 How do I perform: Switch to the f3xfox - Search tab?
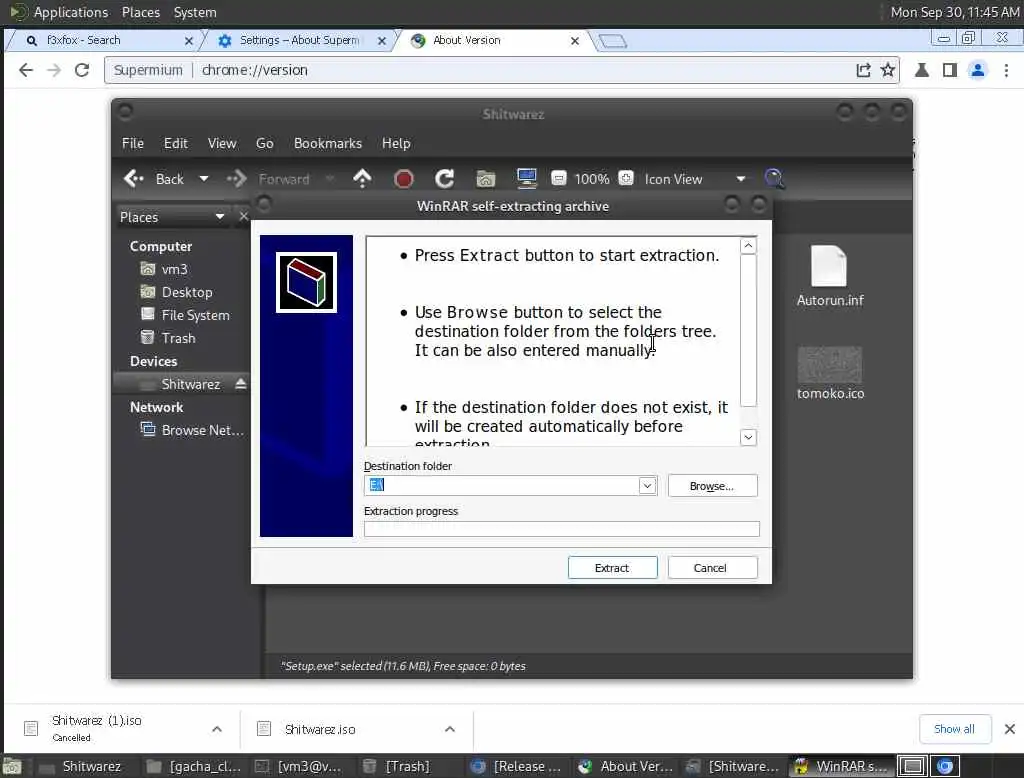(x=106, y=41)
